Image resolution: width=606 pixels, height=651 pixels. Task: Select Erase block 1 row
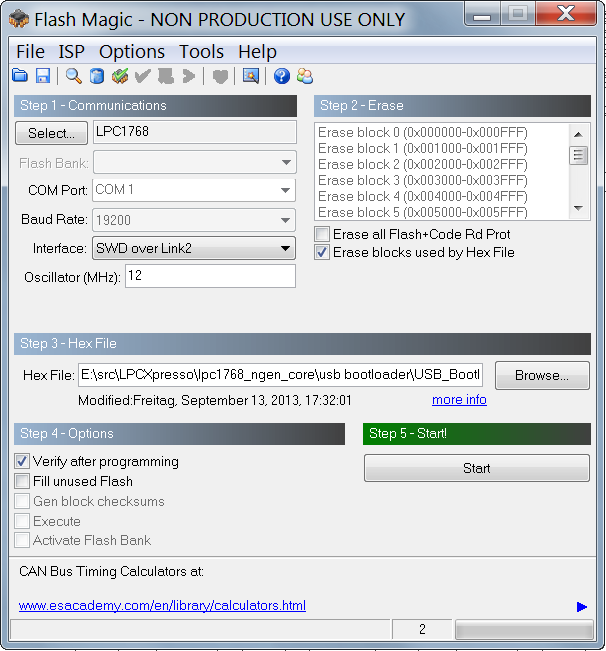click(x=423, y=148)
